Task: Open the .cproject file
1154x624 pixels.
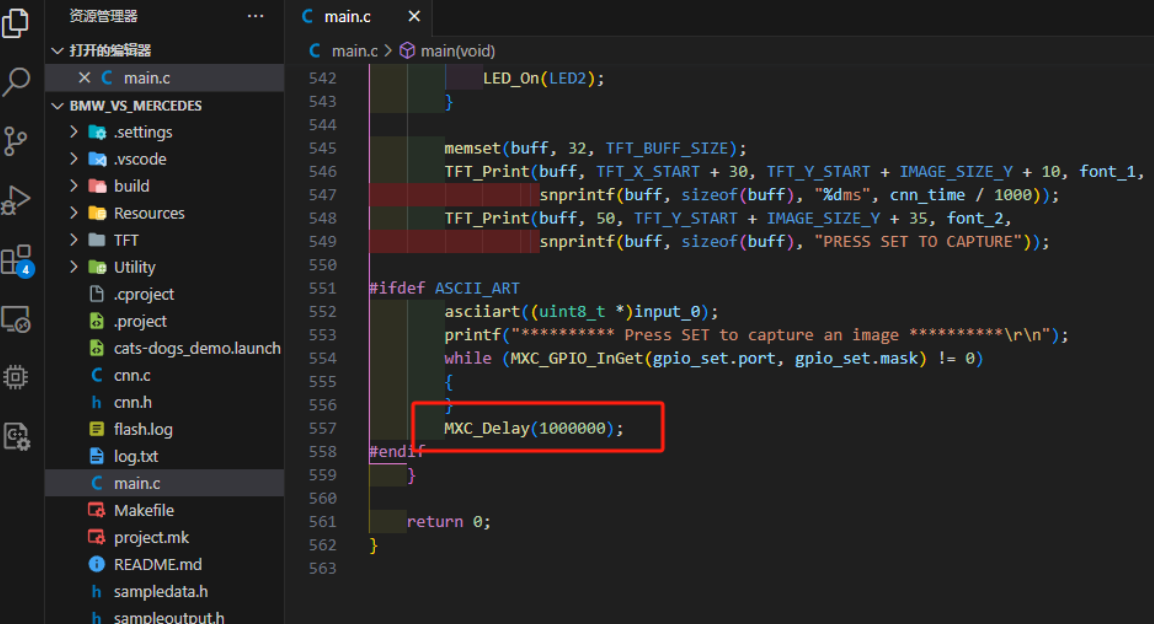Action: (144, 294)
